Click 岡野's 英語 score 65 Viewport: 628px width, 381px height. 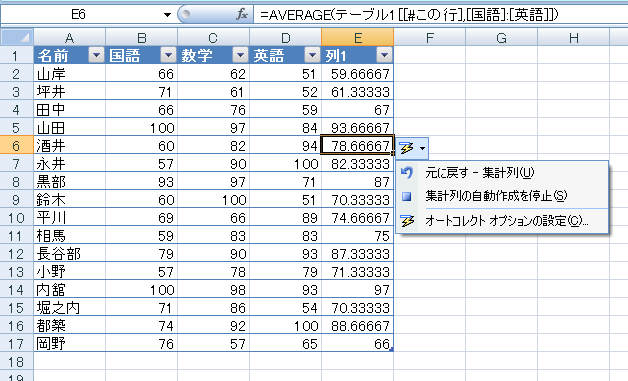tap(286, 343)
